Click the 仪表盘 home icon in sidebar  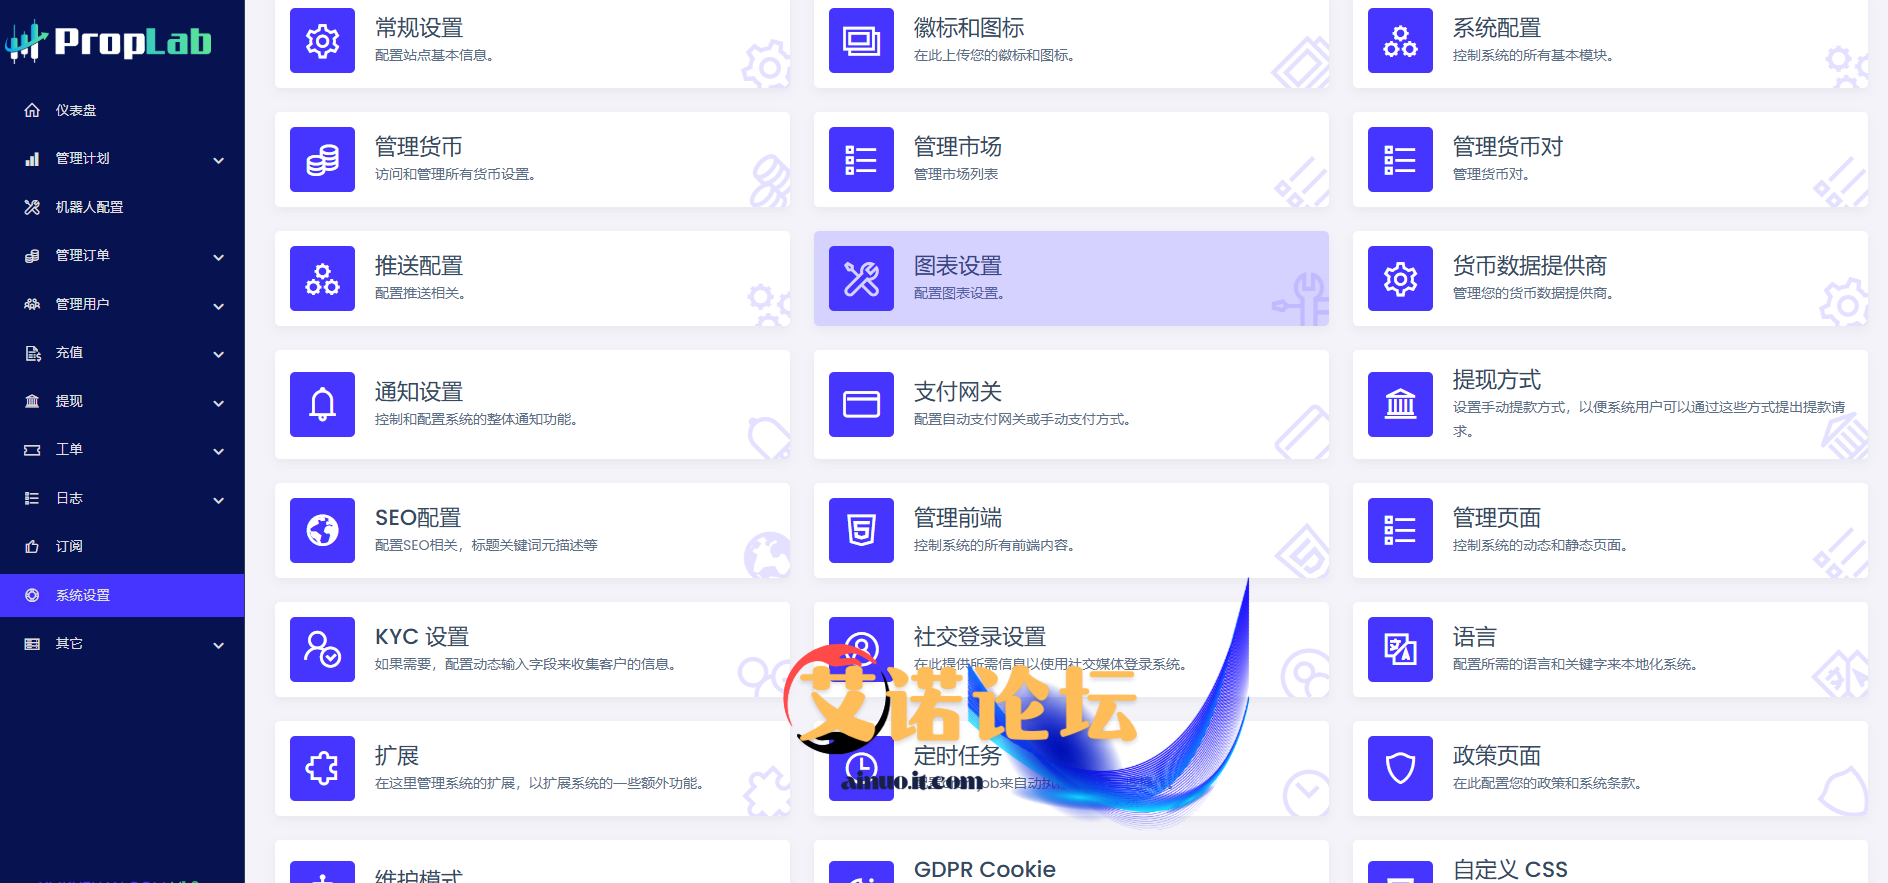click(32, 110)
